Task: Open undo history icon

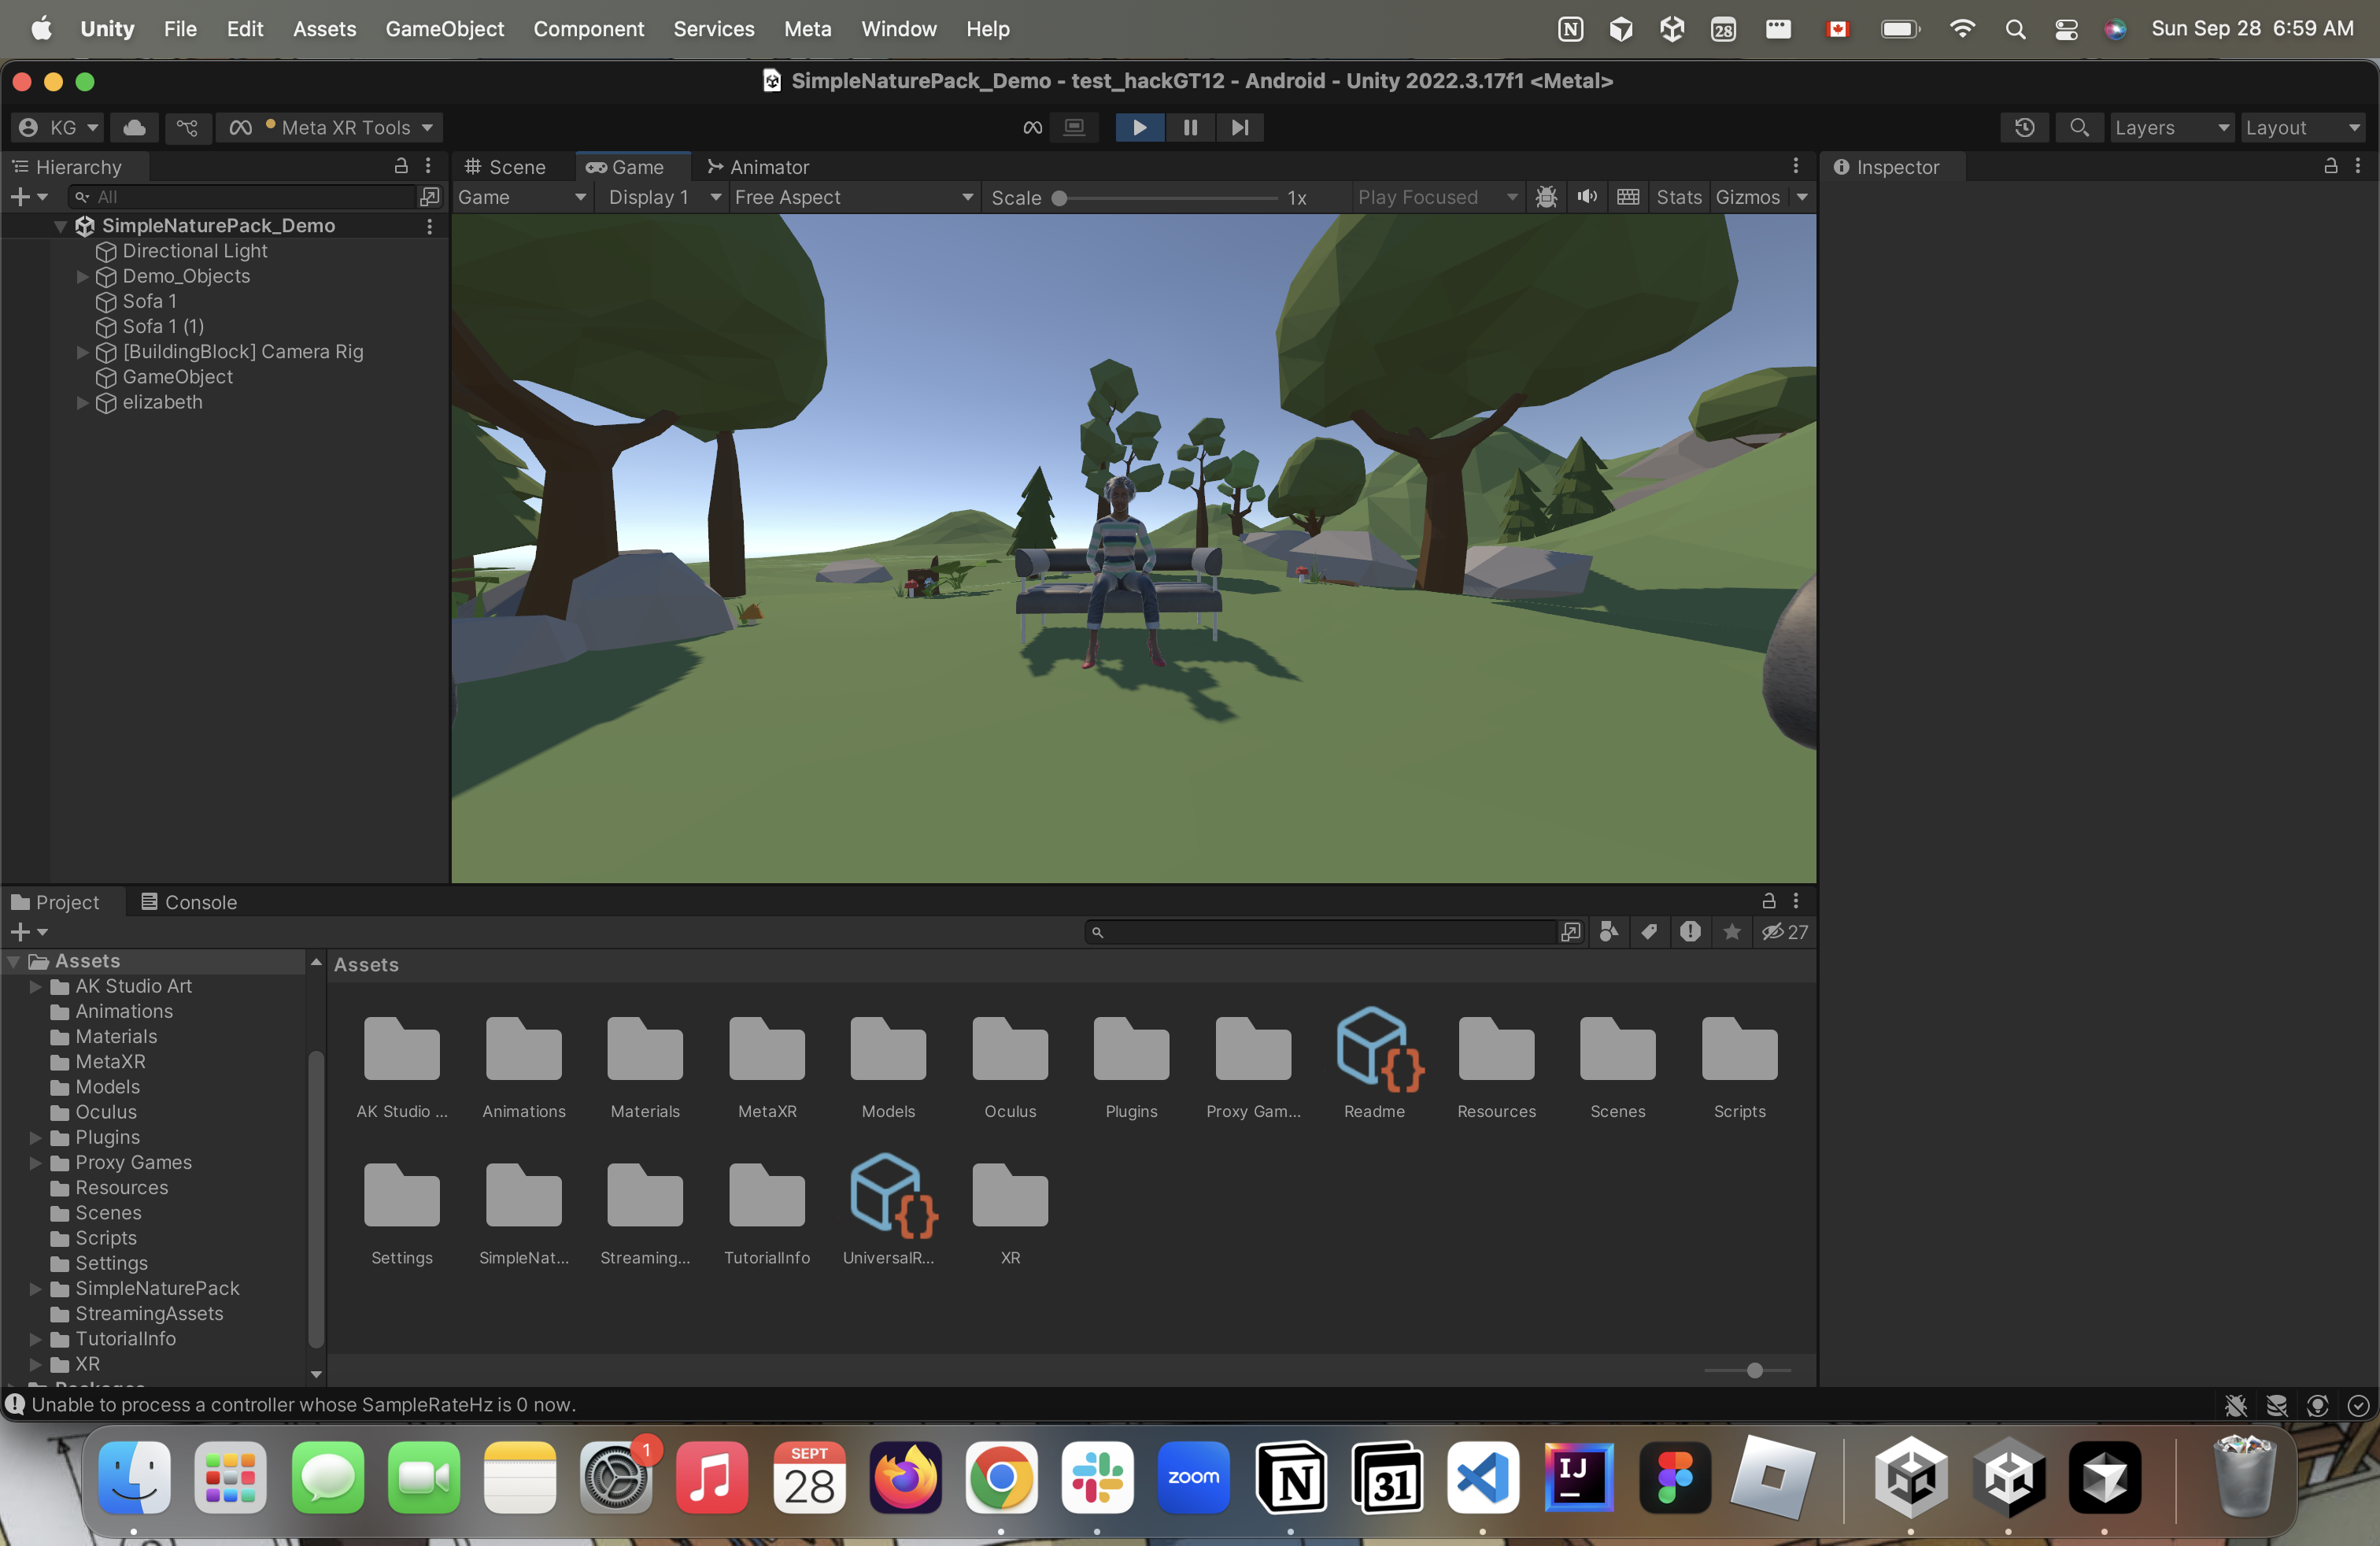Action: 2025,127
